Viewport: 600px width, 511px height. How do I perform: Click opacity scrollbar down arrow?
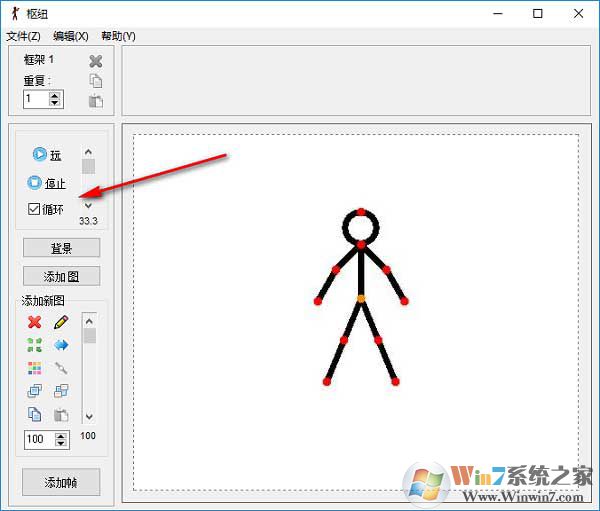coord(89,416)
